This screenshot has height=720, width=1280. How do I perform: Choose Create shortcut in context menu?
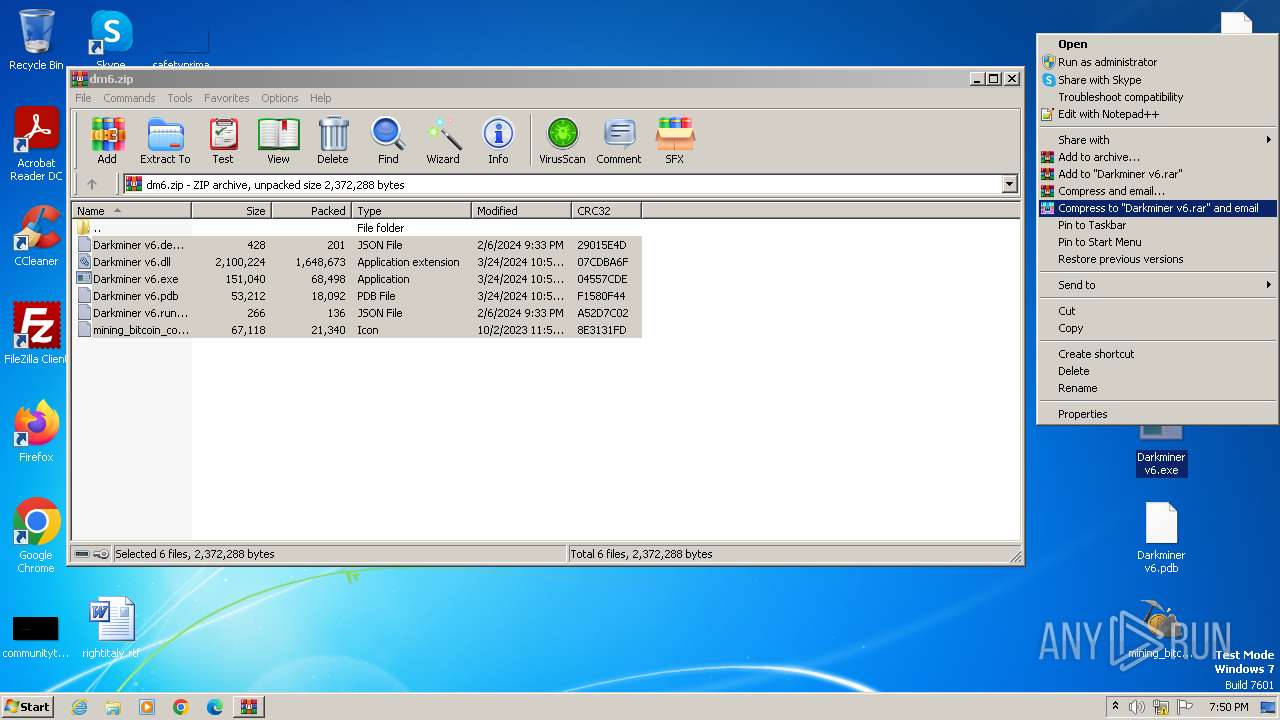(x=1157, y=354)
